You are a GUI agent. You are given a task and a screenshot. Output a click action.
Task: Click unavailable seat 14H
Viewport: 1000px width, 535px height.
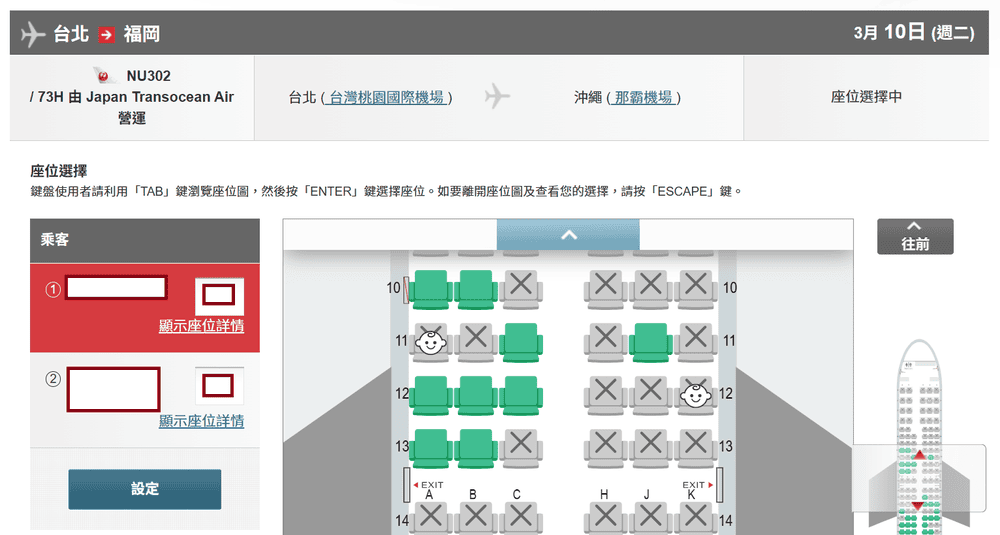point(605,518)
